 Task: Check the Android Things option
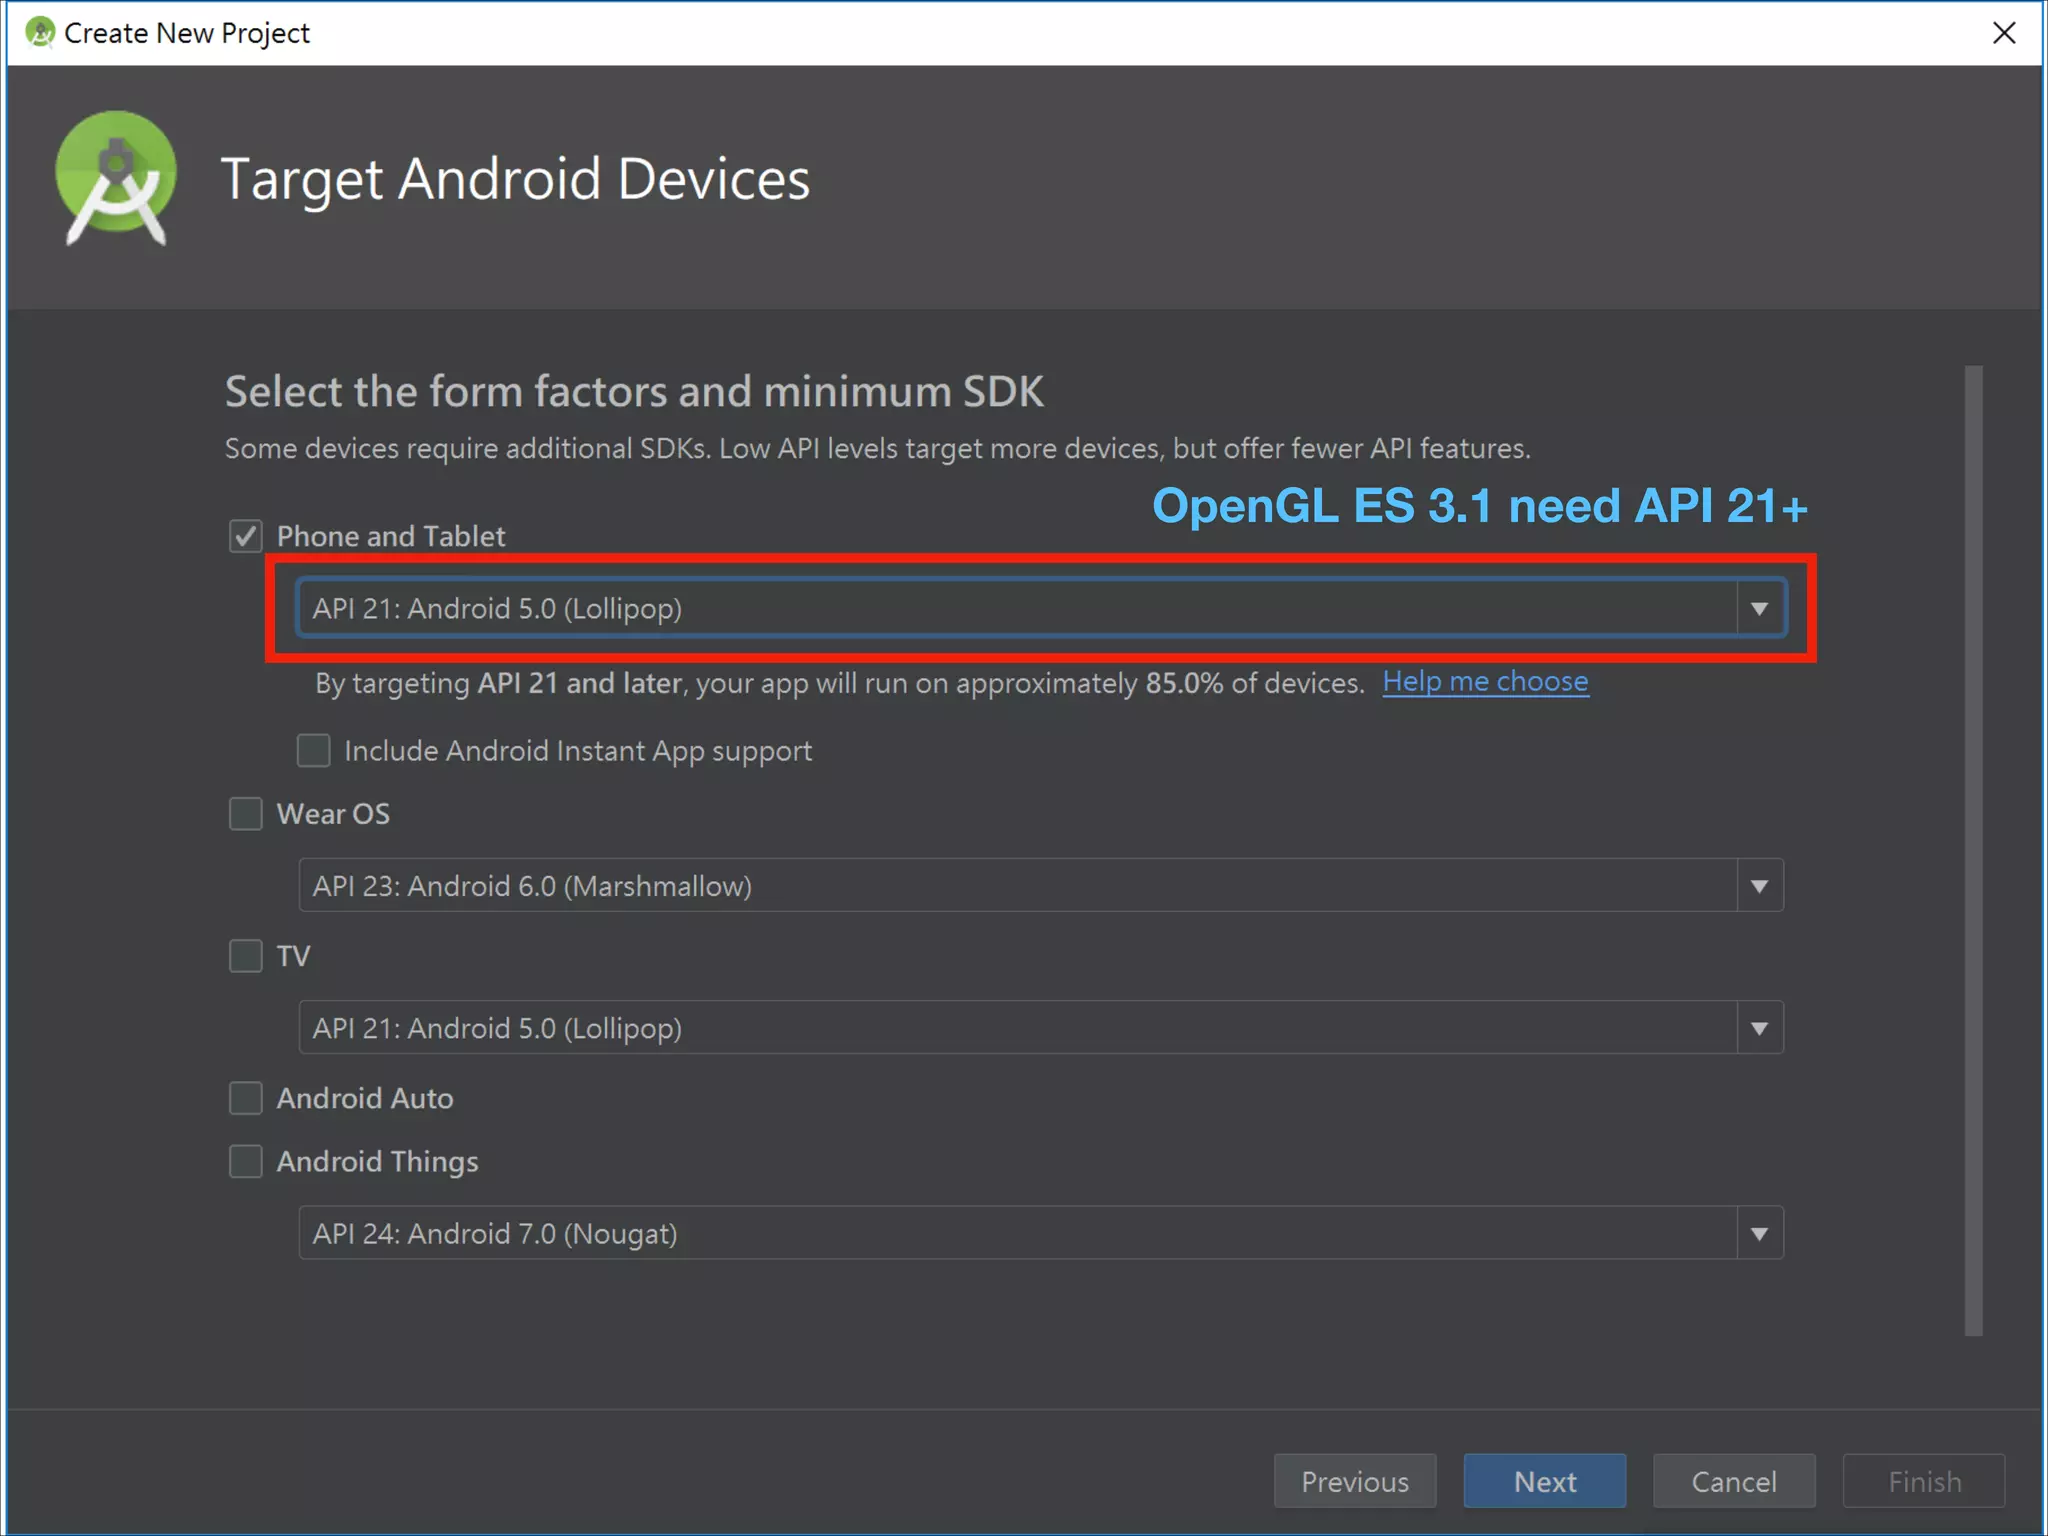pos(245,1161)
